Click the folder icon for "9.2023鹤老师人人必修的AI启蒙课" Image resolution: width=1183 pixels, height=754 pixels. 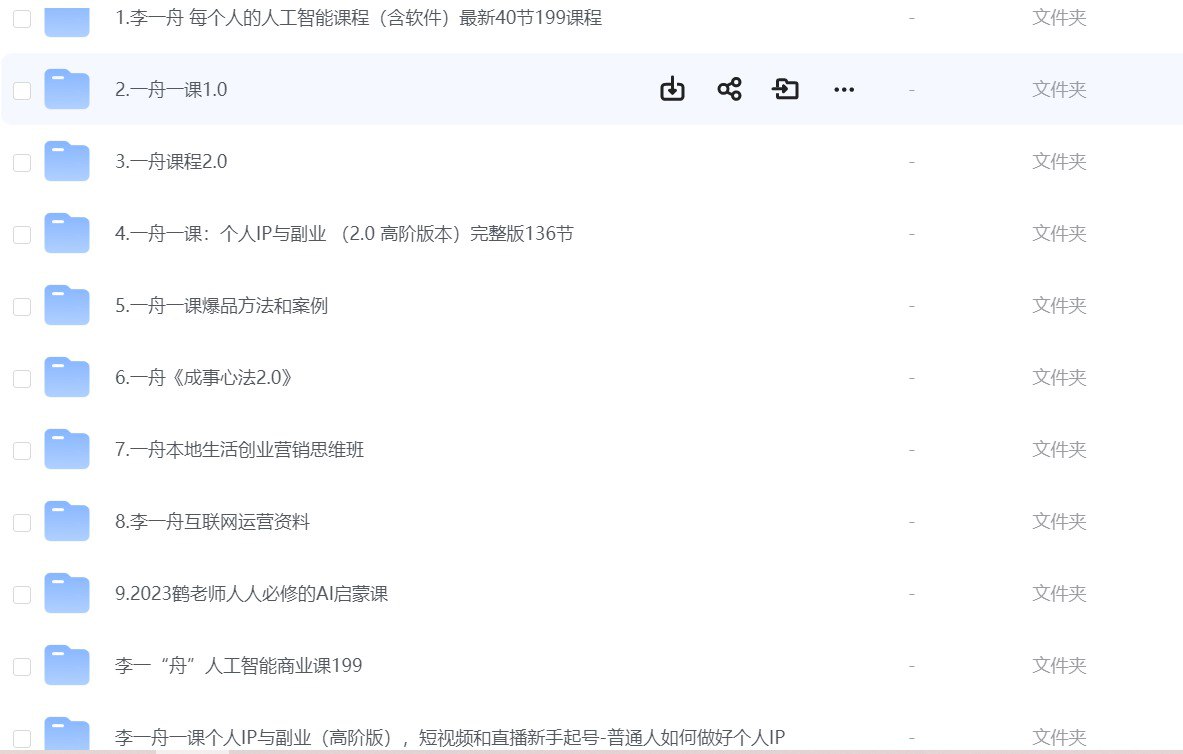[67, 593]
